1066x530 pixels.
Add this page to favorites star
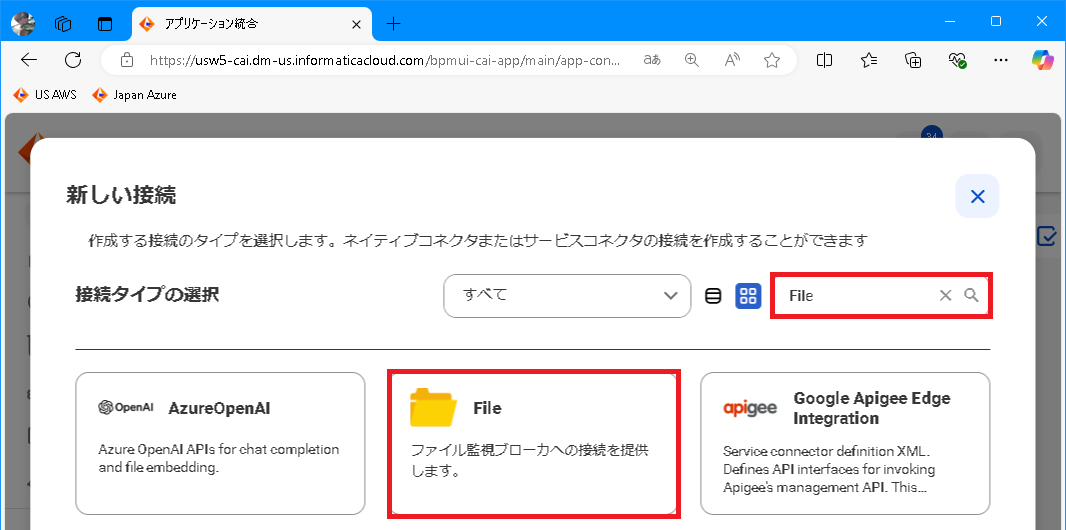(x=772, y=60)
